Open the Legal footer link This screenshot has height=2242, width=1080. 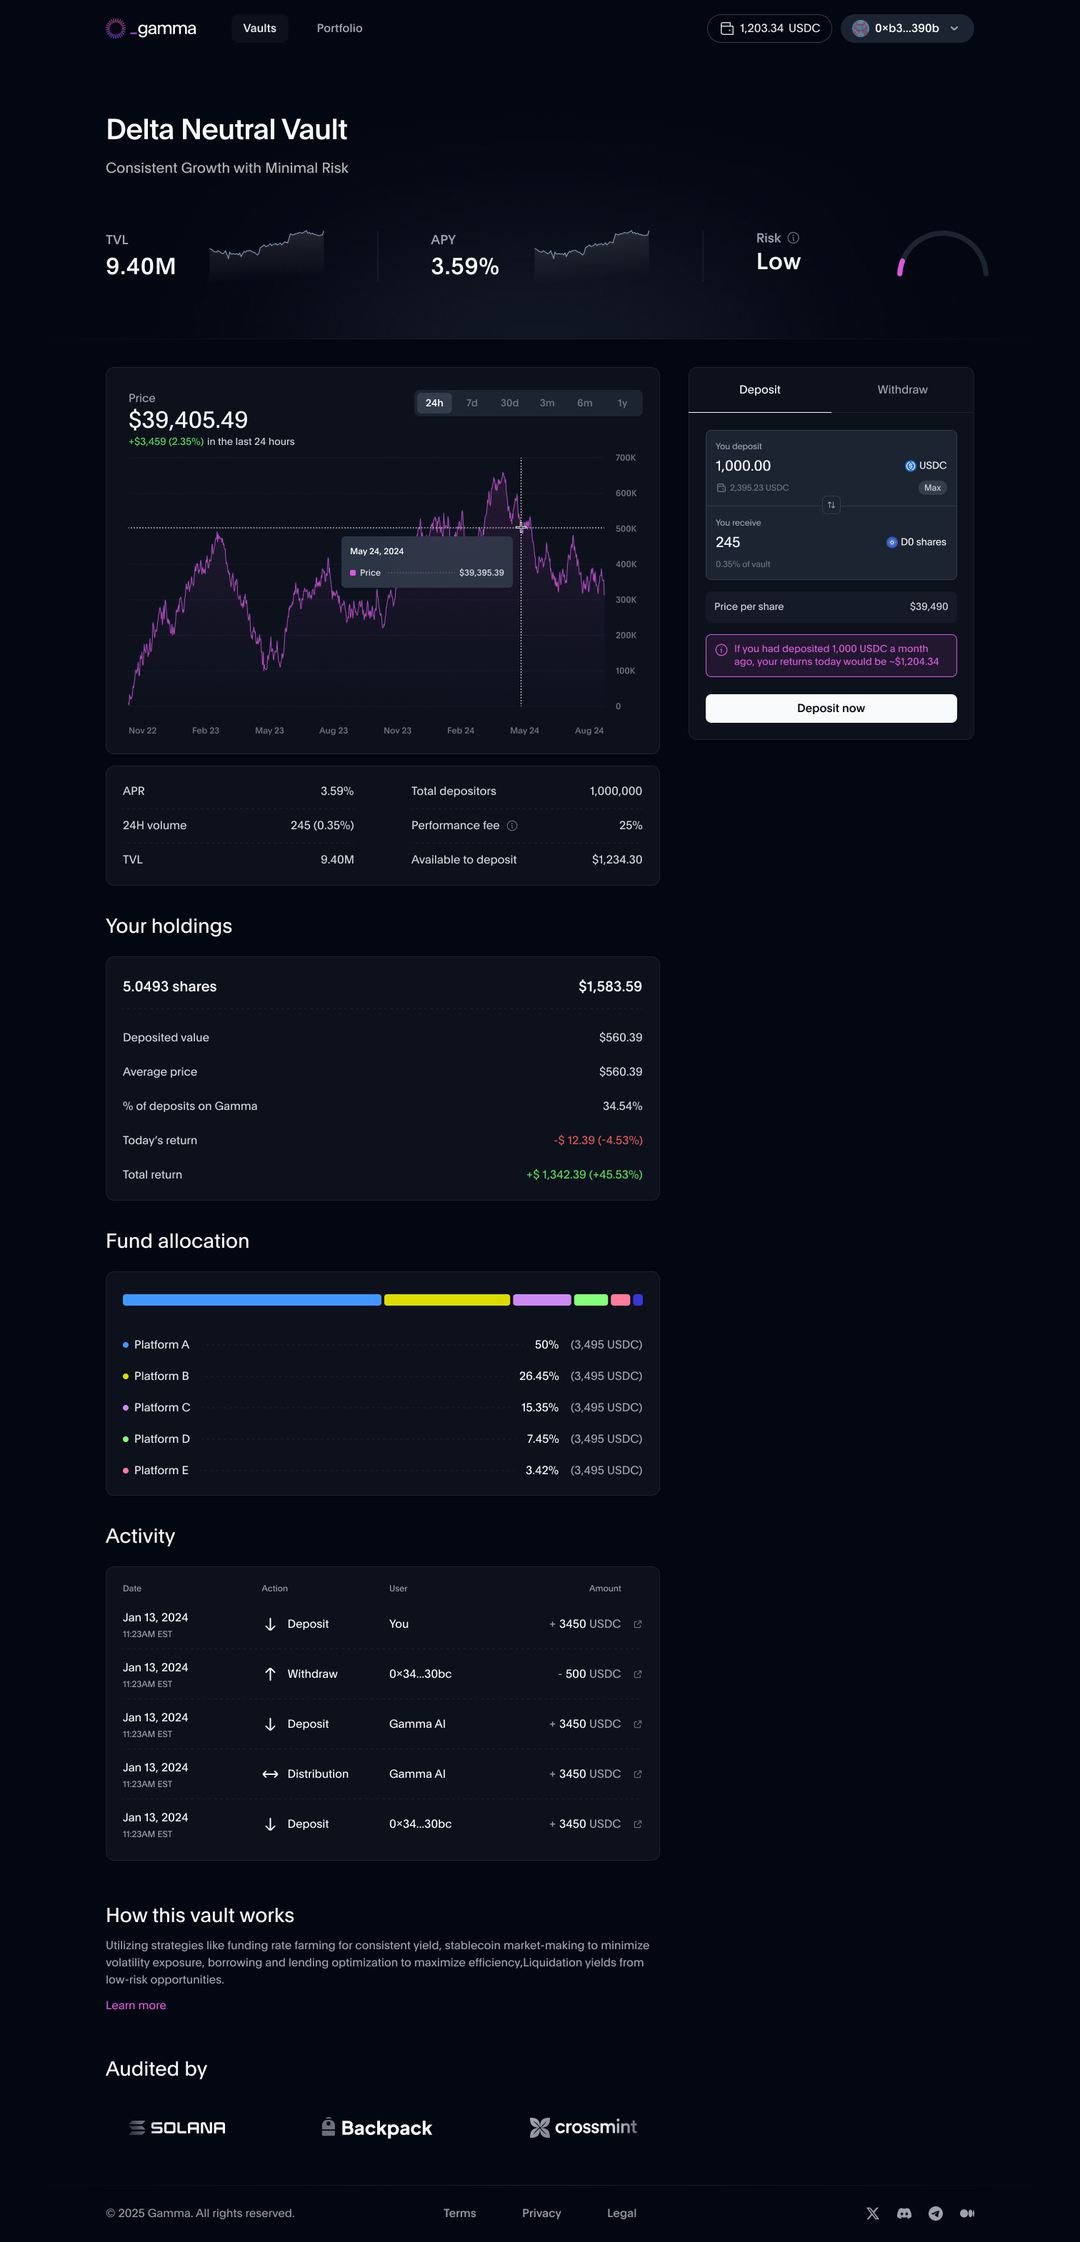[622, 2213]
